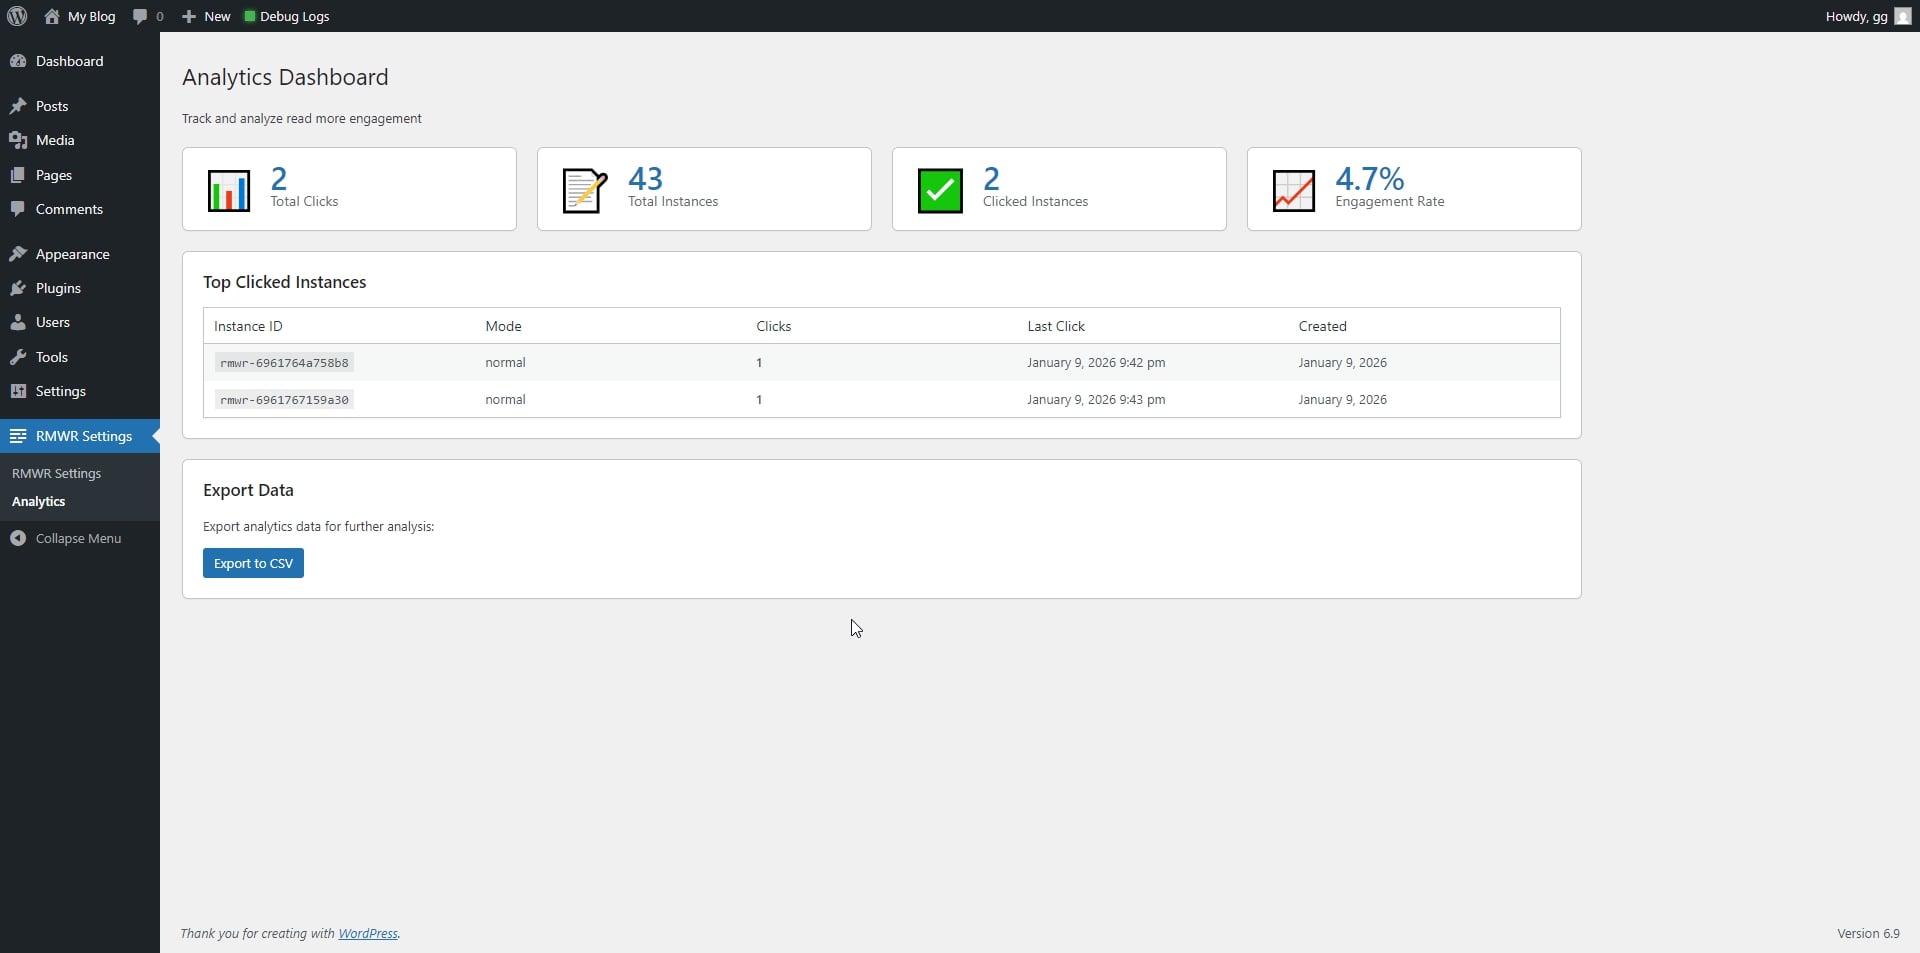
Task: Select the instance ID rmwr-6961764a758b8 code snippet
Action: click(284, 362)
